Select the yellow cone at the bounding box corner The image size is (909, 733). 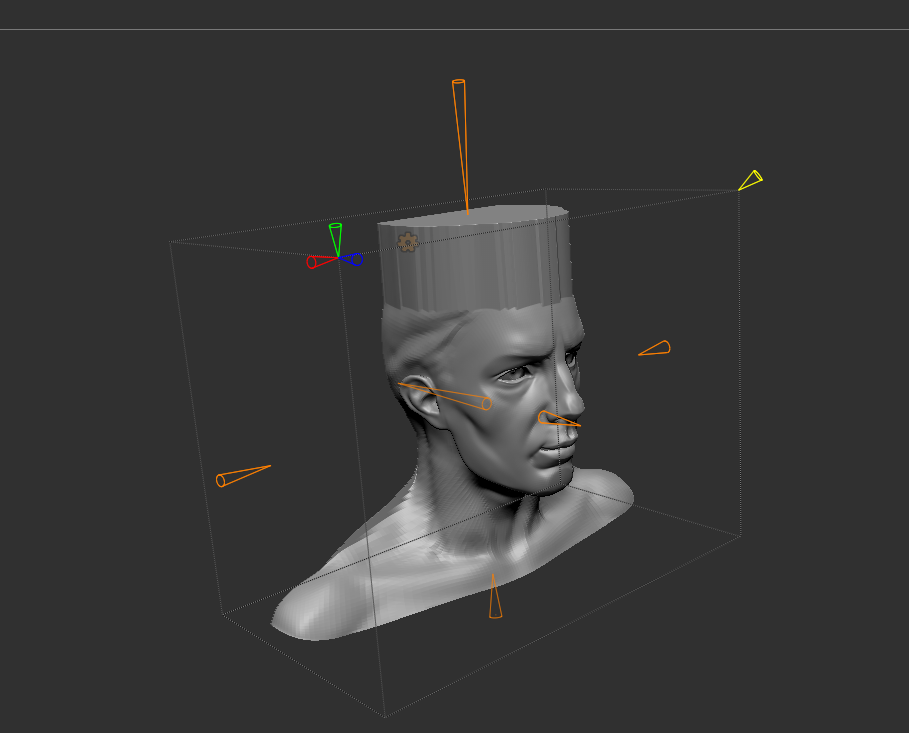coord(751,180)
